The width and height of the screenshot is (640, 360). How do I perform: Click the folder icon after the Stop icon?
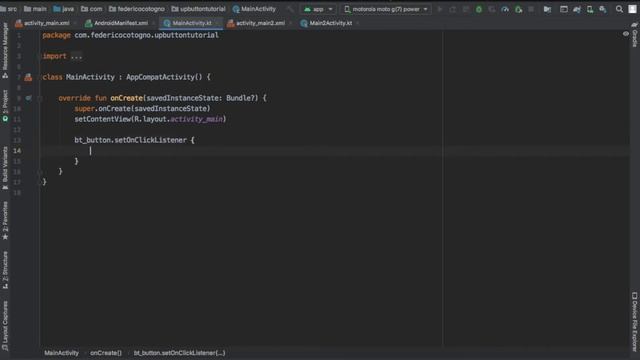(547, 9)
